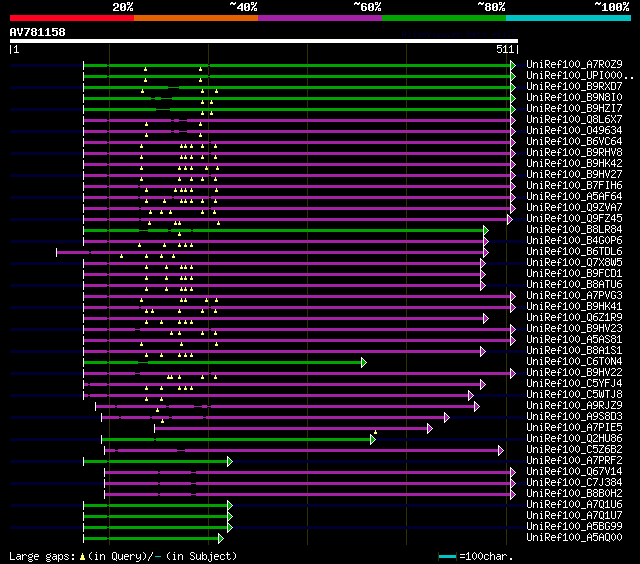
Task: Select label UniRef100_C5YFJ4
Action: (574, 384)
